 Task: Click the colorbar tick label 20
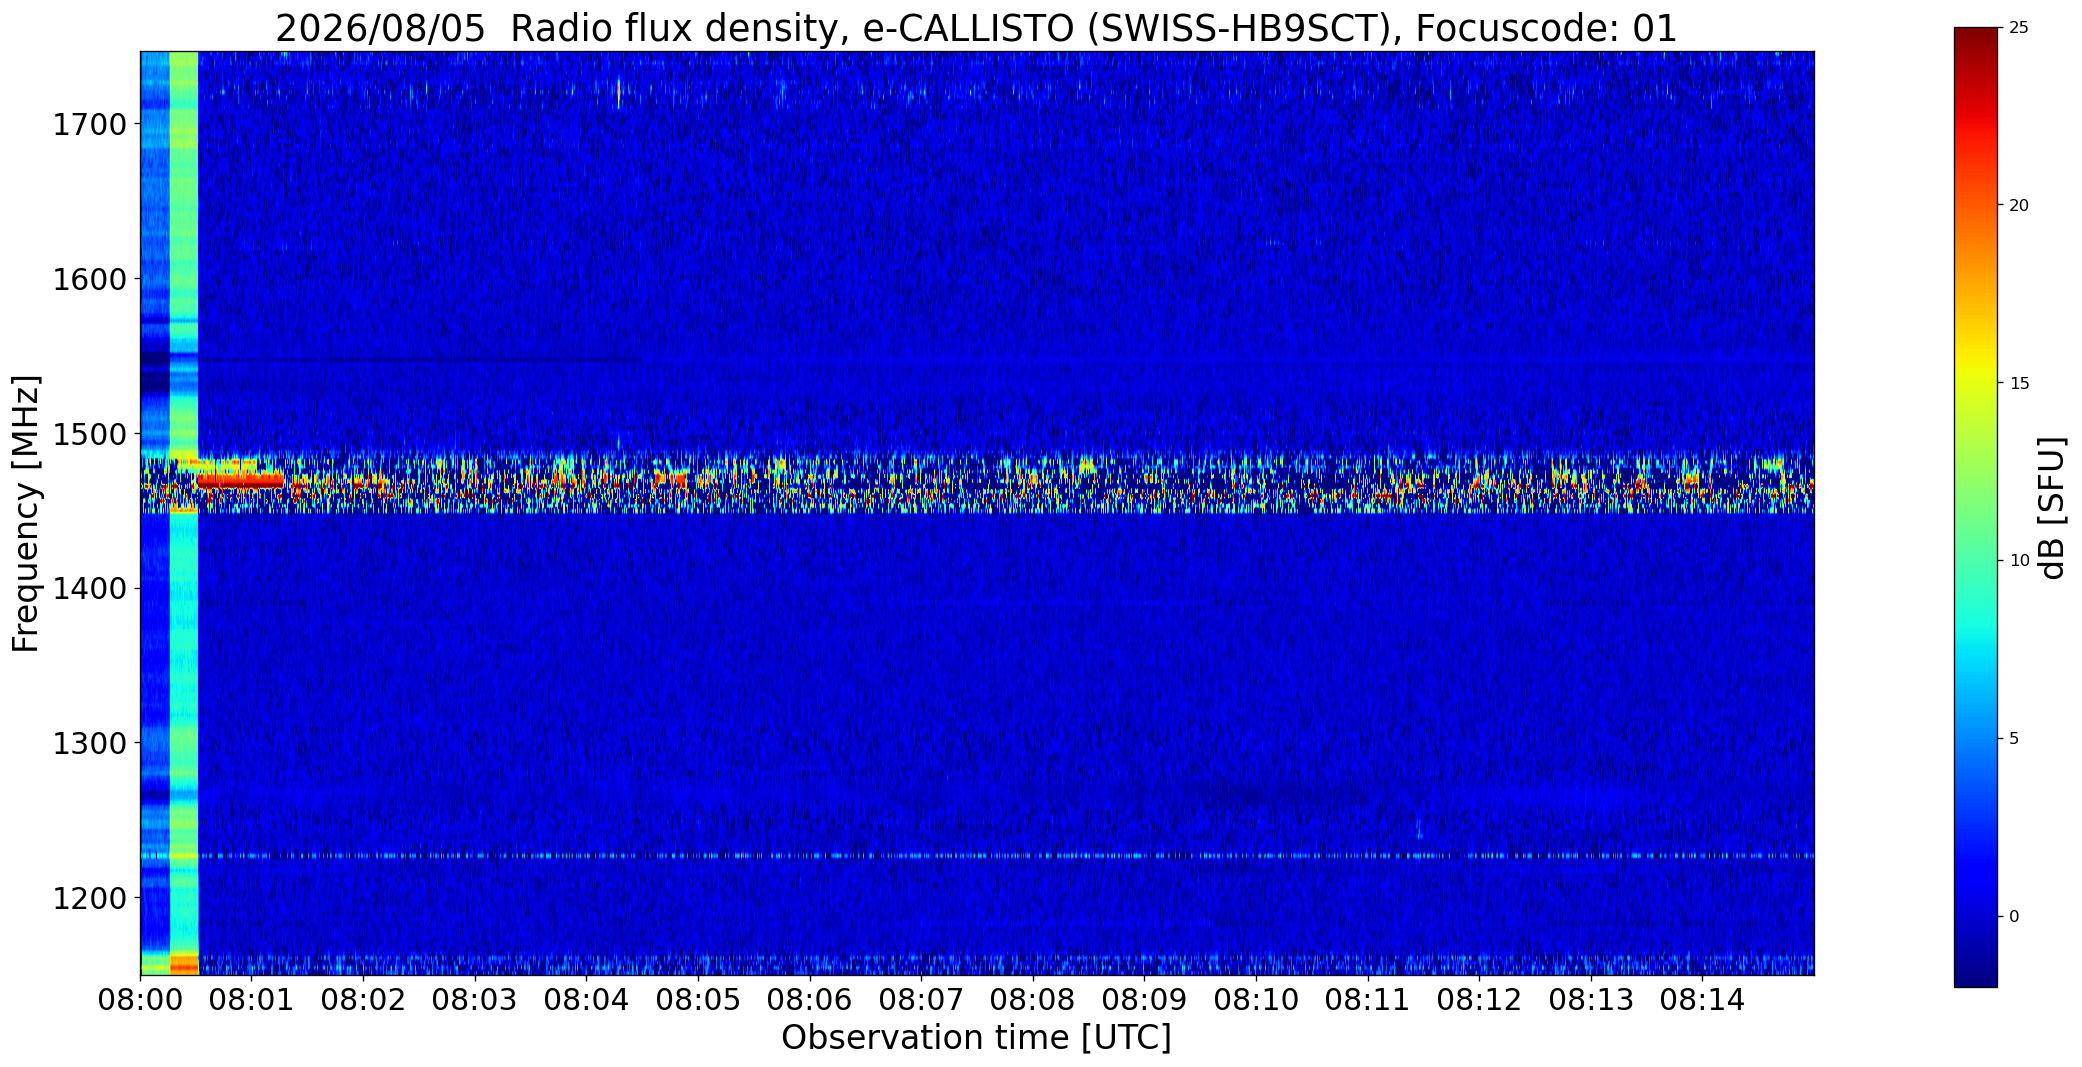point(2019,206)
